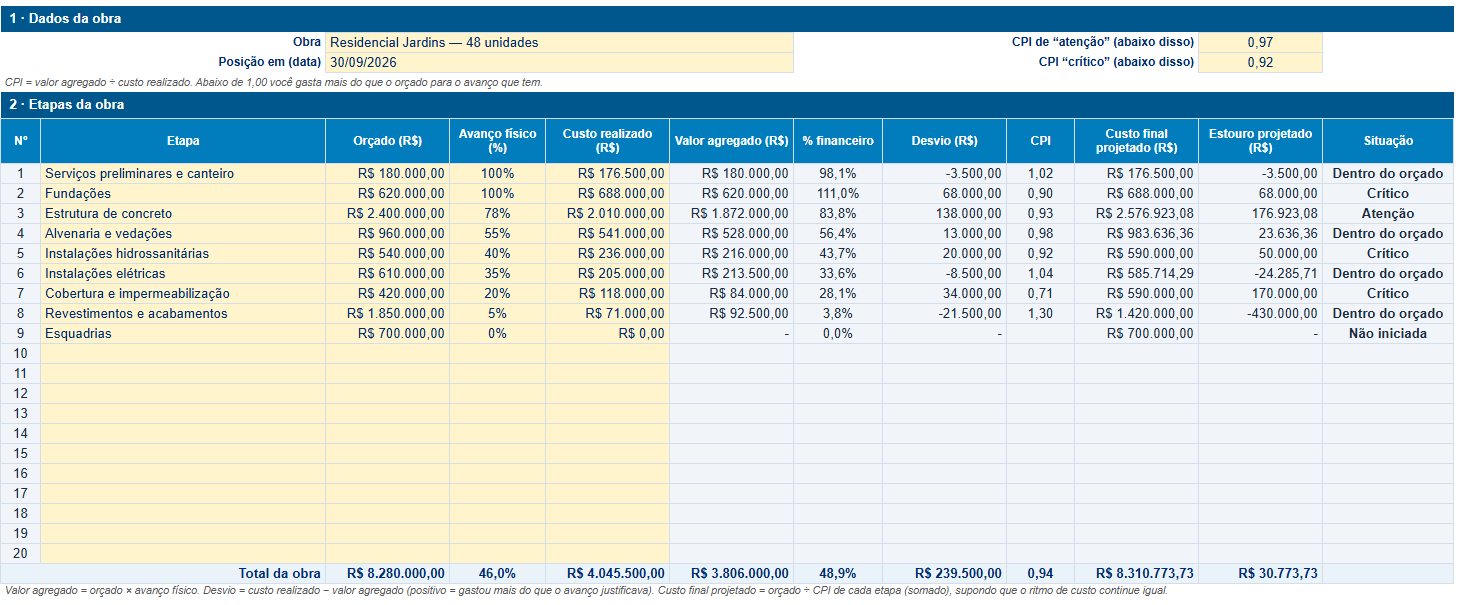Select the total budget cell R$ 8.280.000,00
The height and width of the screenshot is (605, 1460).
388,573
